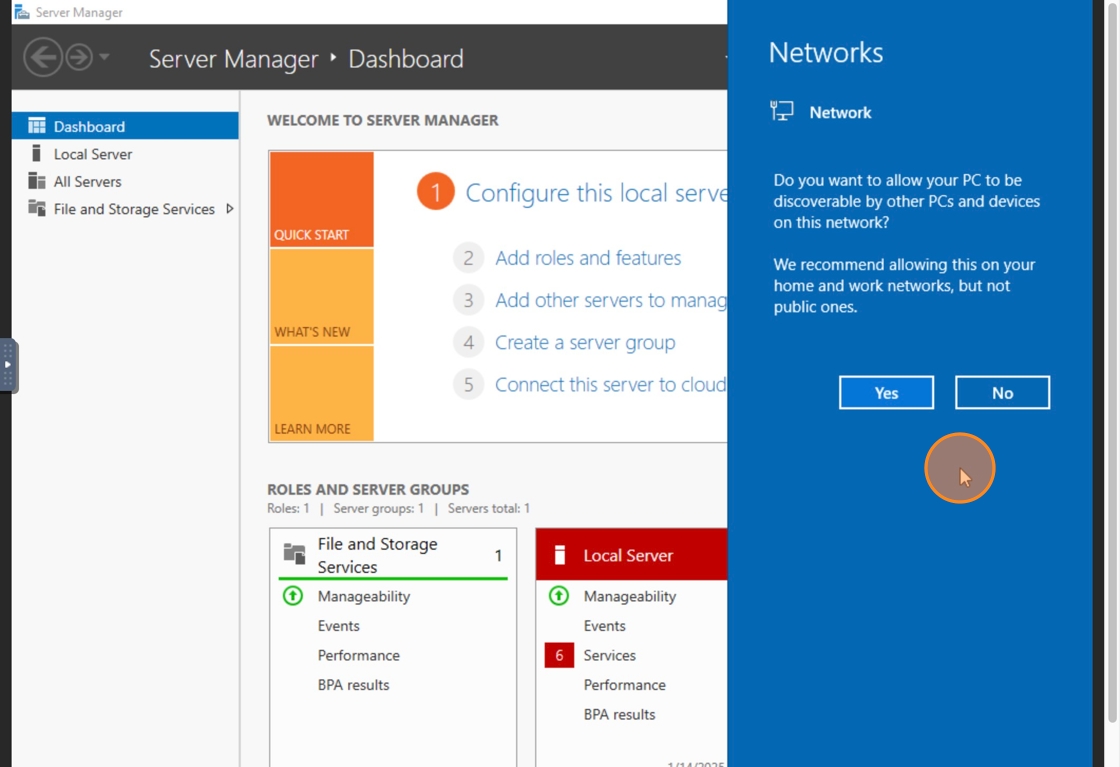Select All Servers in the sidebar
Viewport: 1120px width, 767px height.
87,181
